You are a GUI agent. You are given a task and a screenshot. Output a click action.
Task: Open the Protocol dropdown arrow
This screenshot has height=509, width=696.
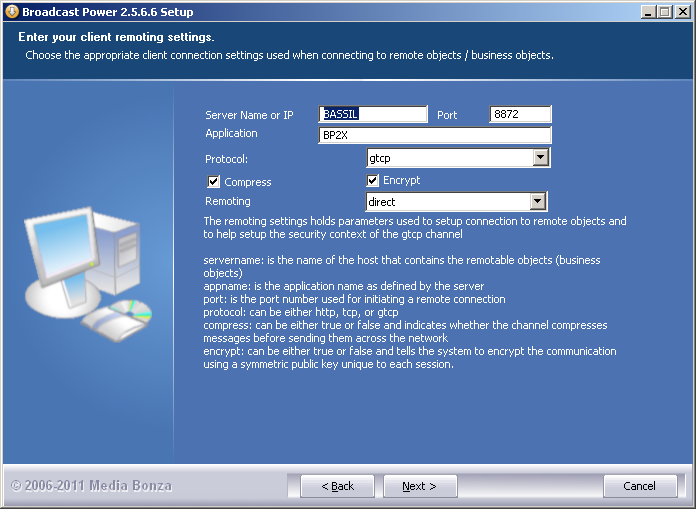pyautogui.click(x=541, y=158)
